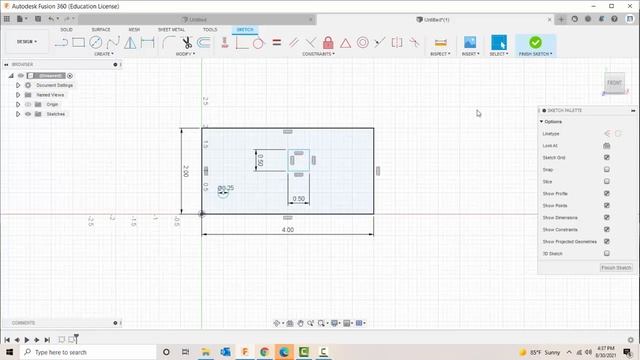This screenshot has width=640, height=360.
Task: Select the Mirror sketch tool
Action: point(130,42)
